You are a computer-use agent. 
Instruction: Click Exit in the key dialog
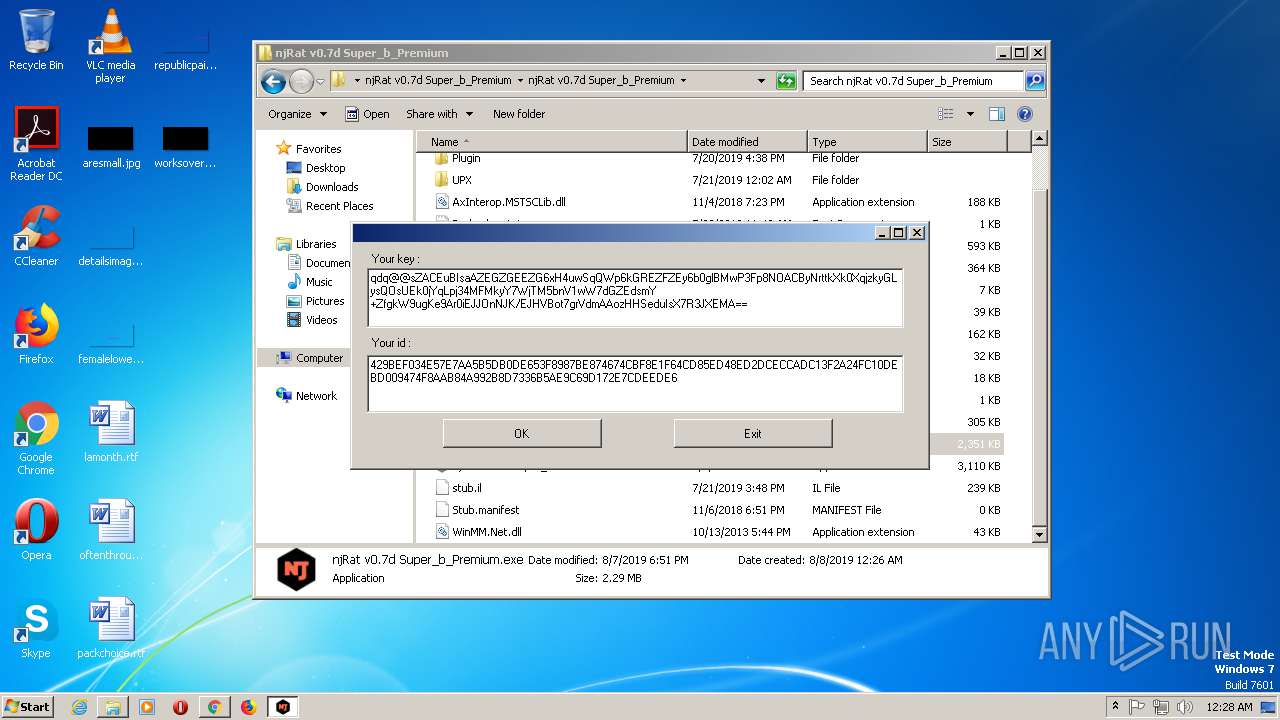tap(753, 433)
